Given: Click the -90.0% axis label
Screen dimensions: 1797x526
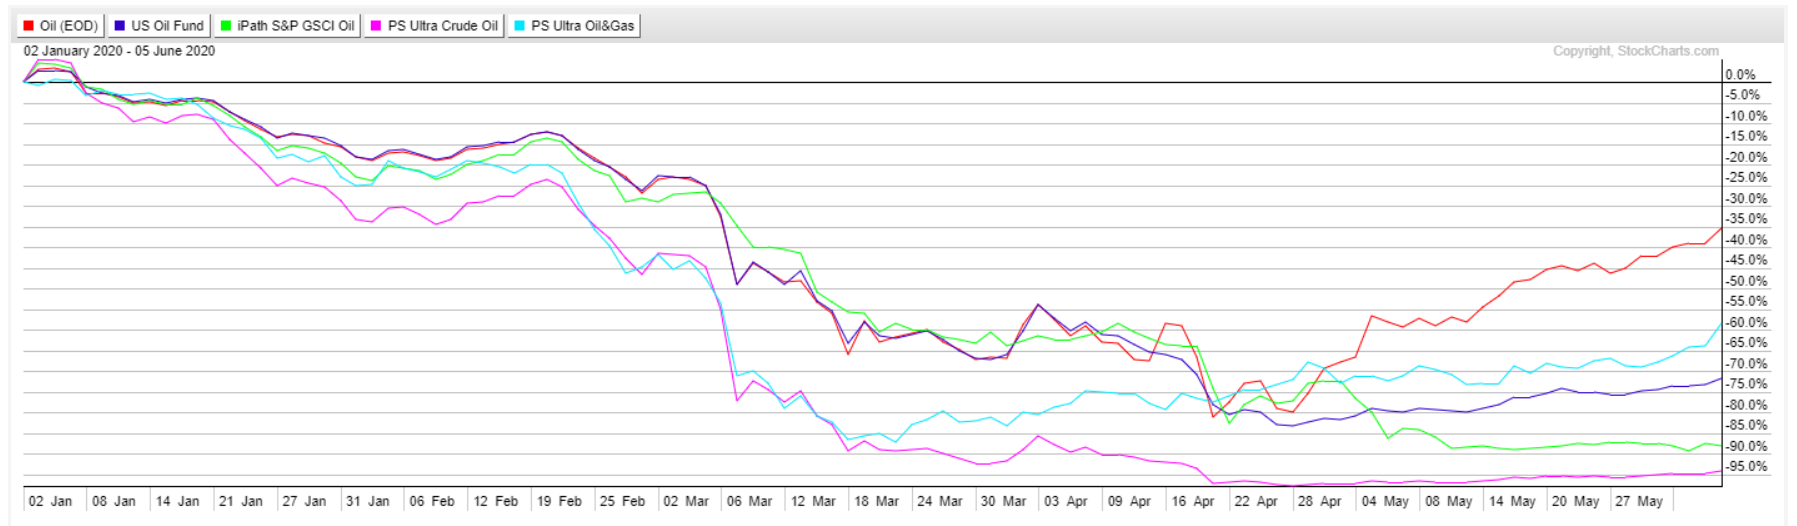Looking at the screenshot, I should [1746, 446].
